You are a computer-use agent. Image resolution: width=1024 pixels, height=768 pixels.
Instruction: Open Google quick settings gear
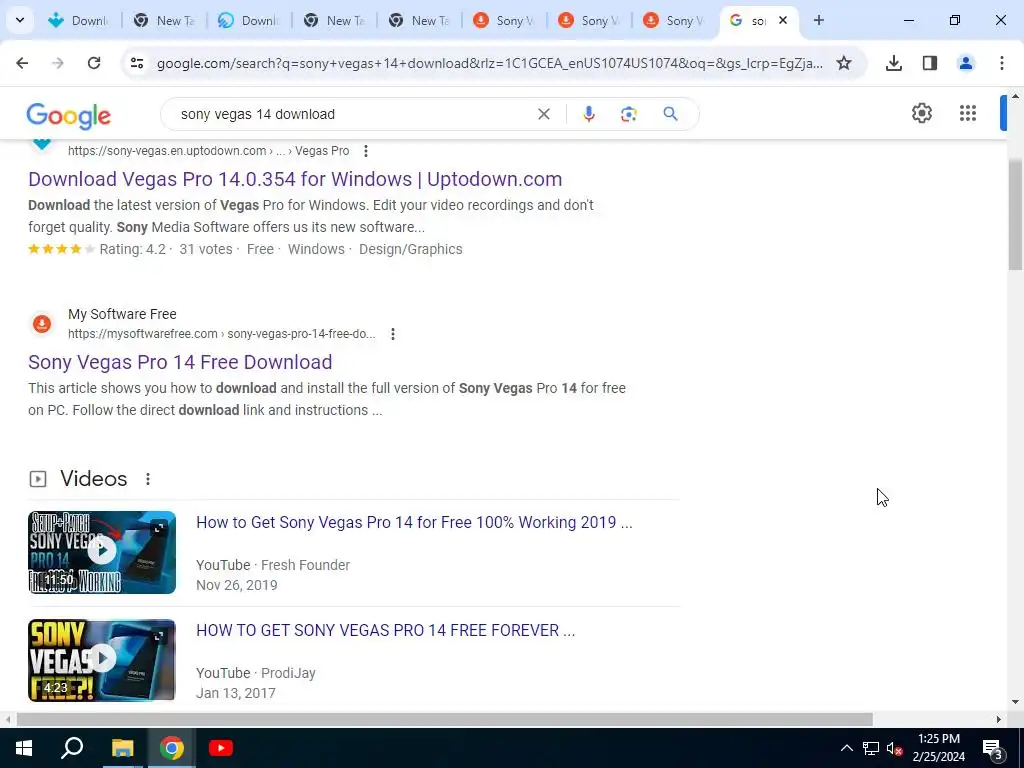click(921, 113)
